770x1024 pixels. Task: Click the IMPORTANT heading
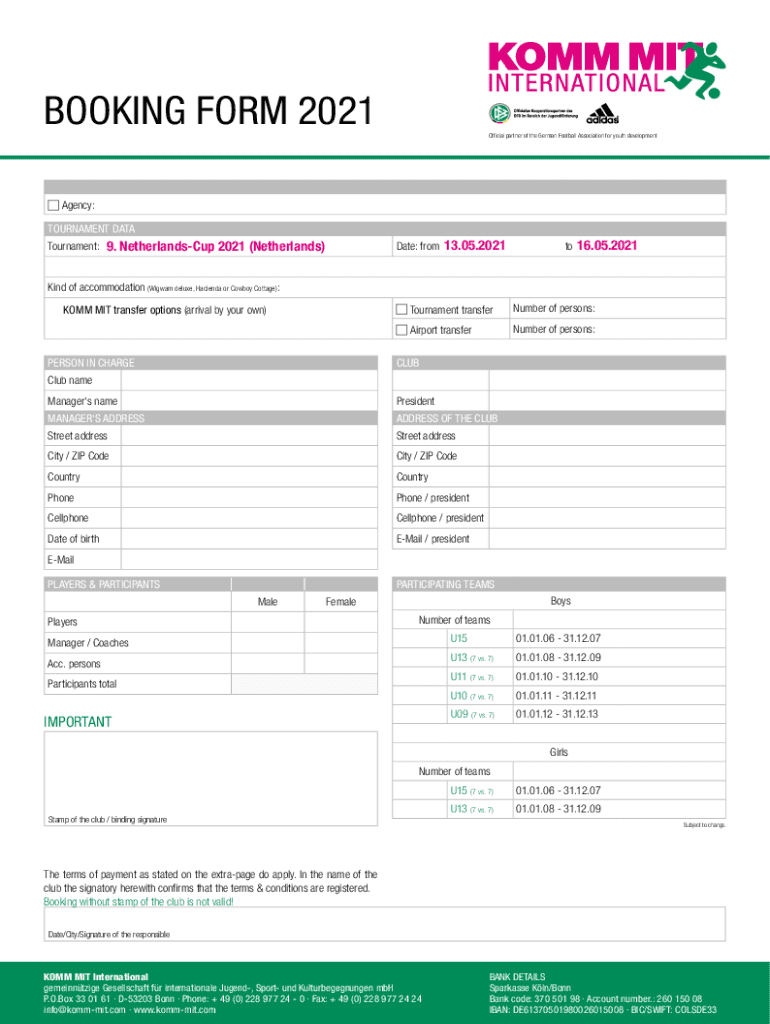pos(78,722)
